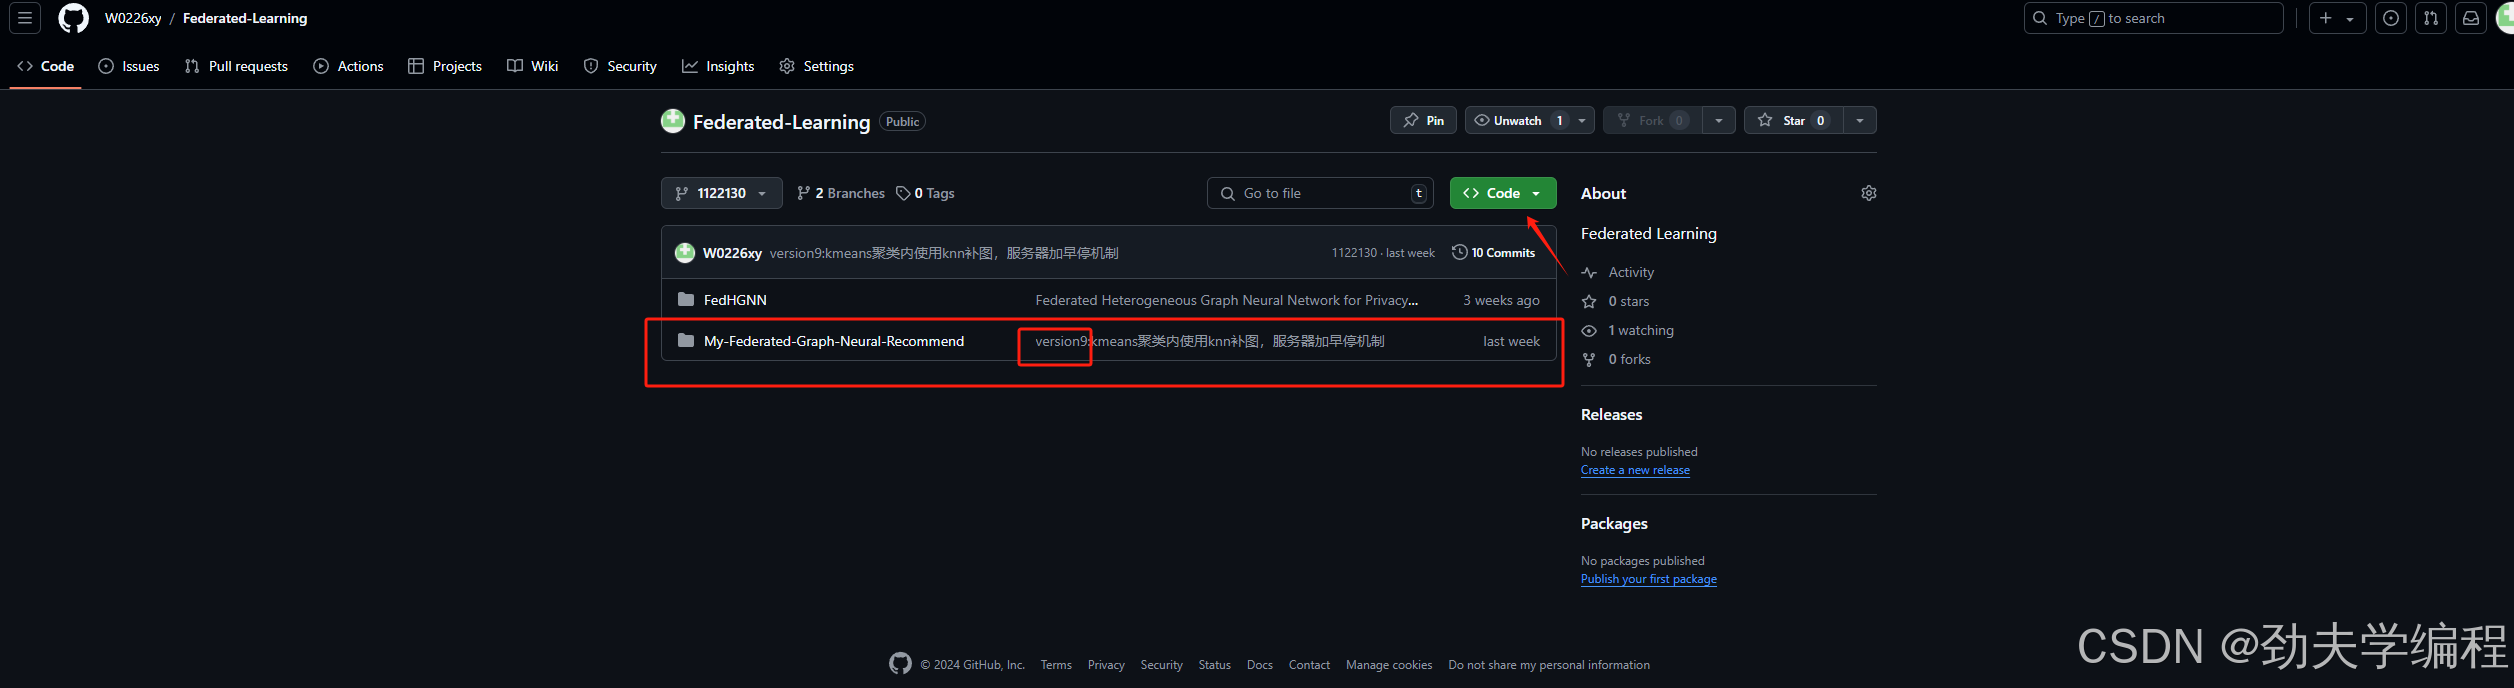Switch to the Pull requests tab

click(x=236, y=66)
